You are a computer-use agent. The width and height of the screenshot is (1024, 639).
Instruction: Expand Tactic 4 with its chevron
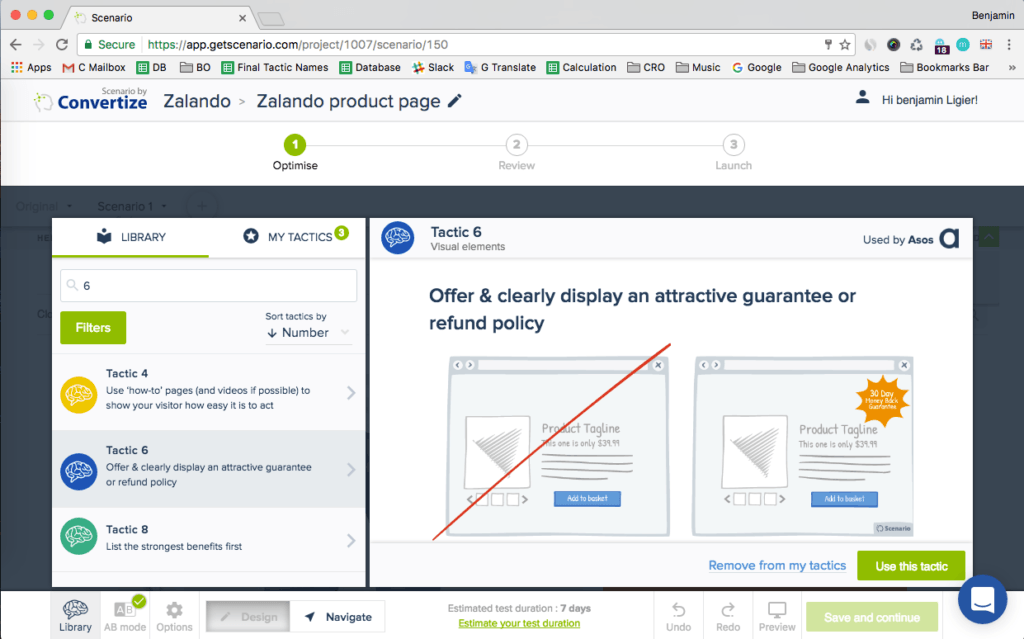[x=351, y=393]
